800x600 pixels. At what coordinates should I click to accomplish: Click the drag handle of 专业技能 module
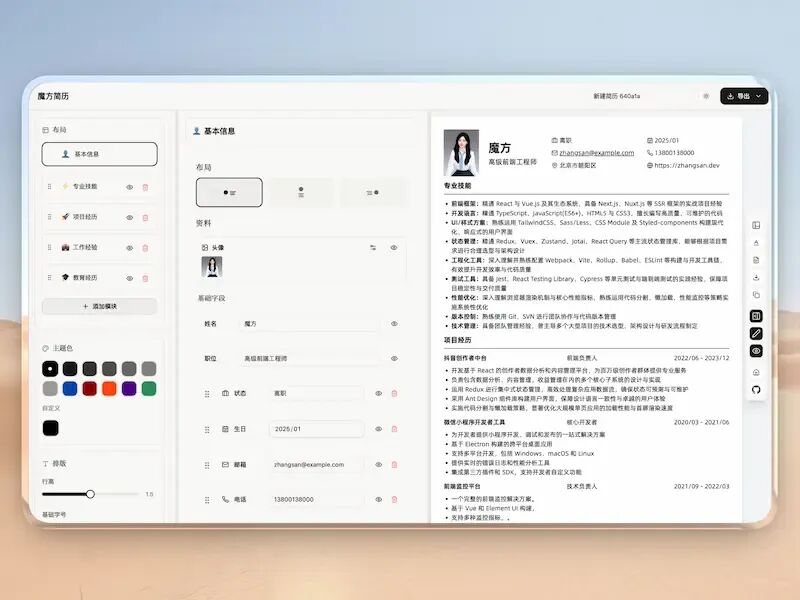[x=49, y=187]
